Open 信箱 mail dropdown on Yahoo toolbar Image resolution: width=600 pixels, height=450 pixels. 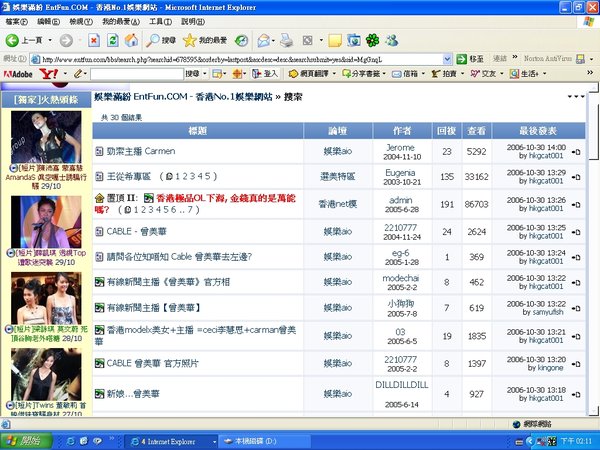[423, 73]
